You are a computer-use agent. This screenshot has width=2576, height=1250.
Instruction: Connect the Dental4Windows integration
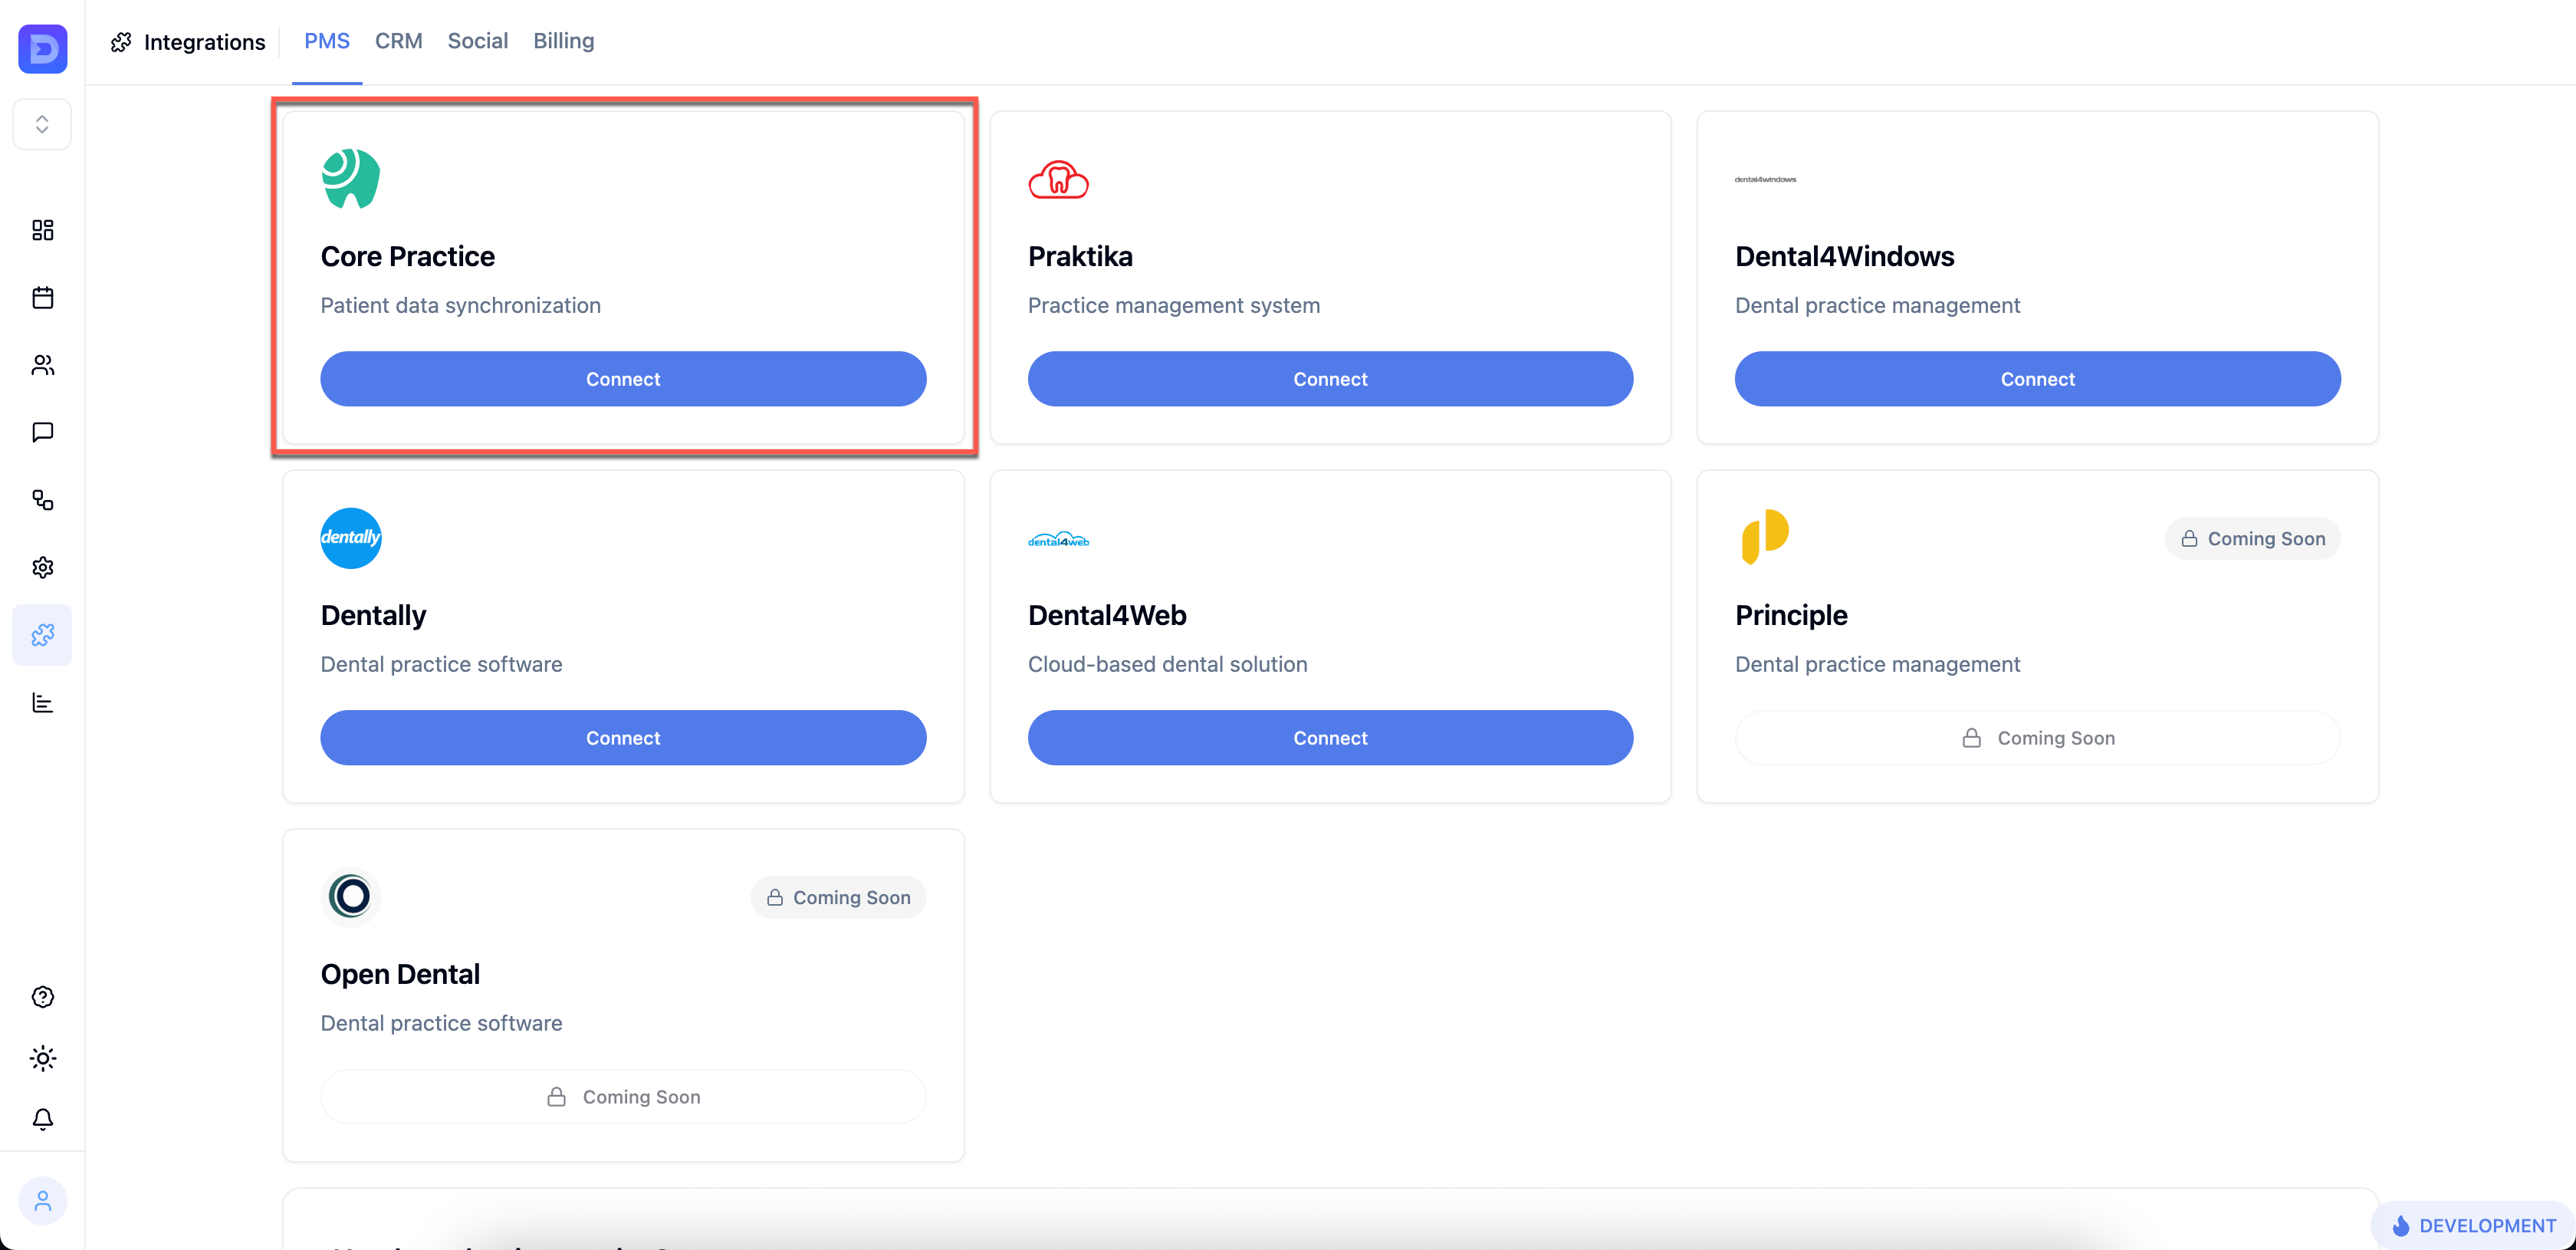2037,379
